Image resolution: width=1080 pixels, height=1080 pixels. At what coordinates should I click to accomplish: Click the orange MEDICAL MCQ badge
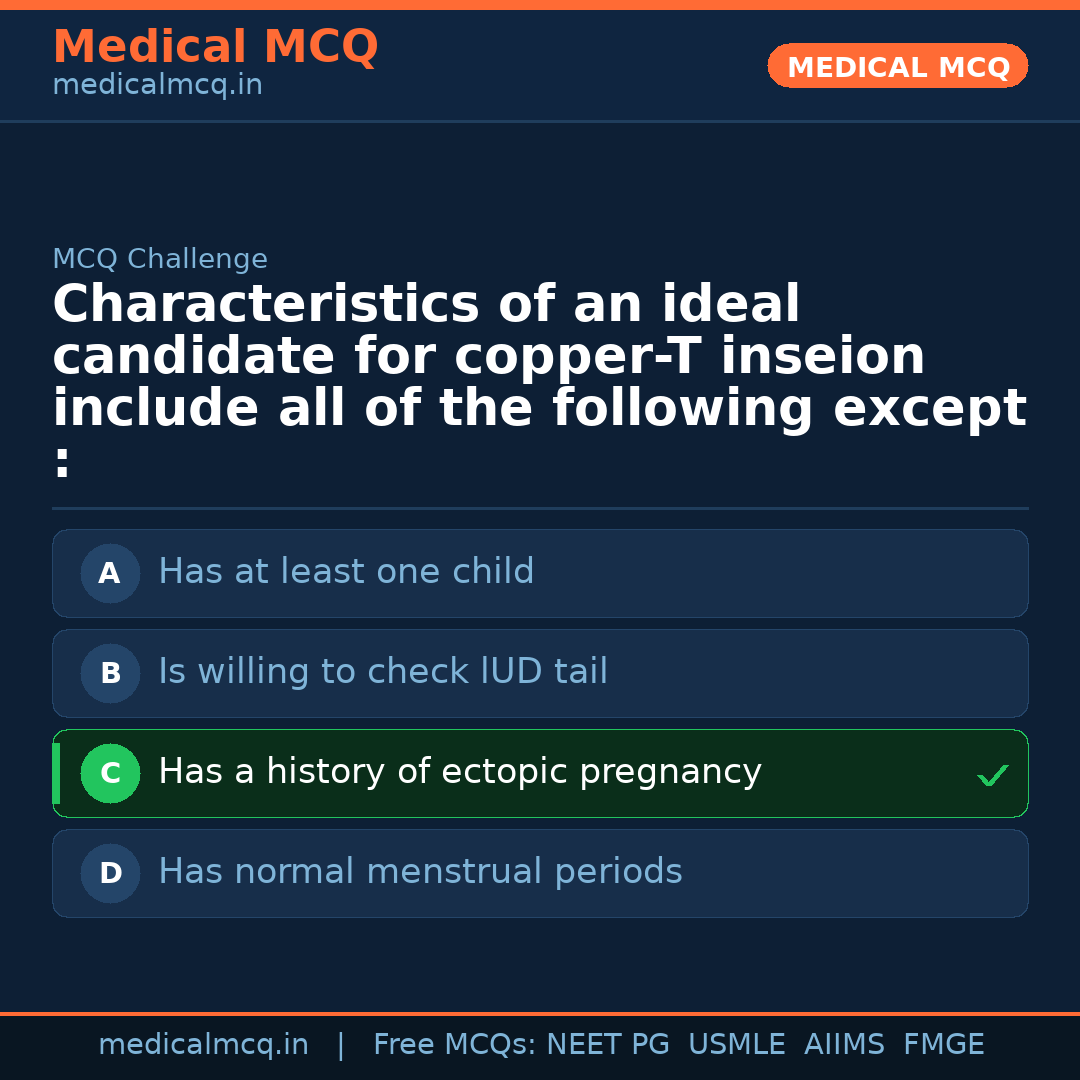tap(898, 67)
